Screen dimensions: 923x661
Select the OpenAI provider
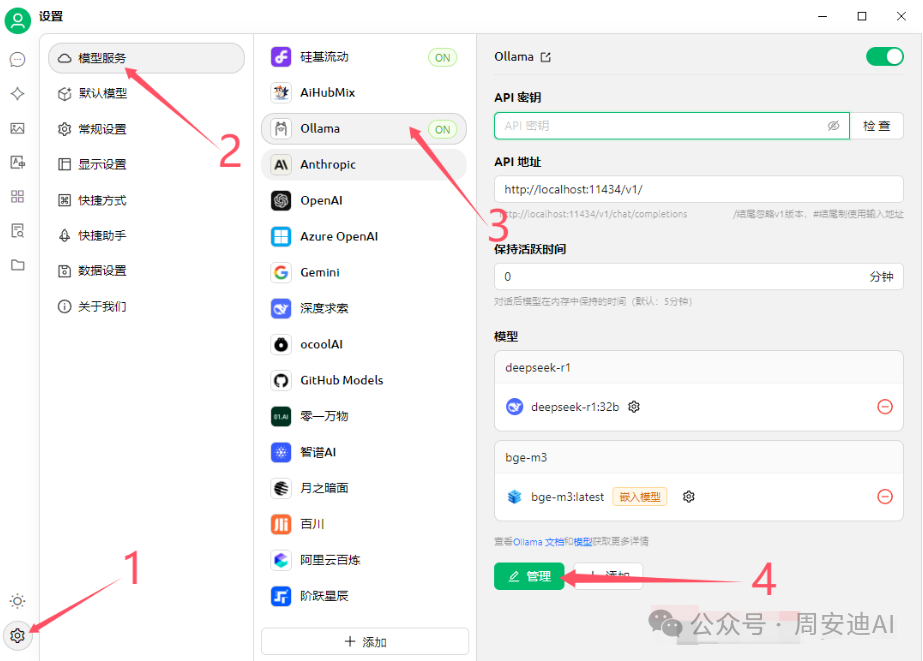pyautogui.click(x=364, y=201)
